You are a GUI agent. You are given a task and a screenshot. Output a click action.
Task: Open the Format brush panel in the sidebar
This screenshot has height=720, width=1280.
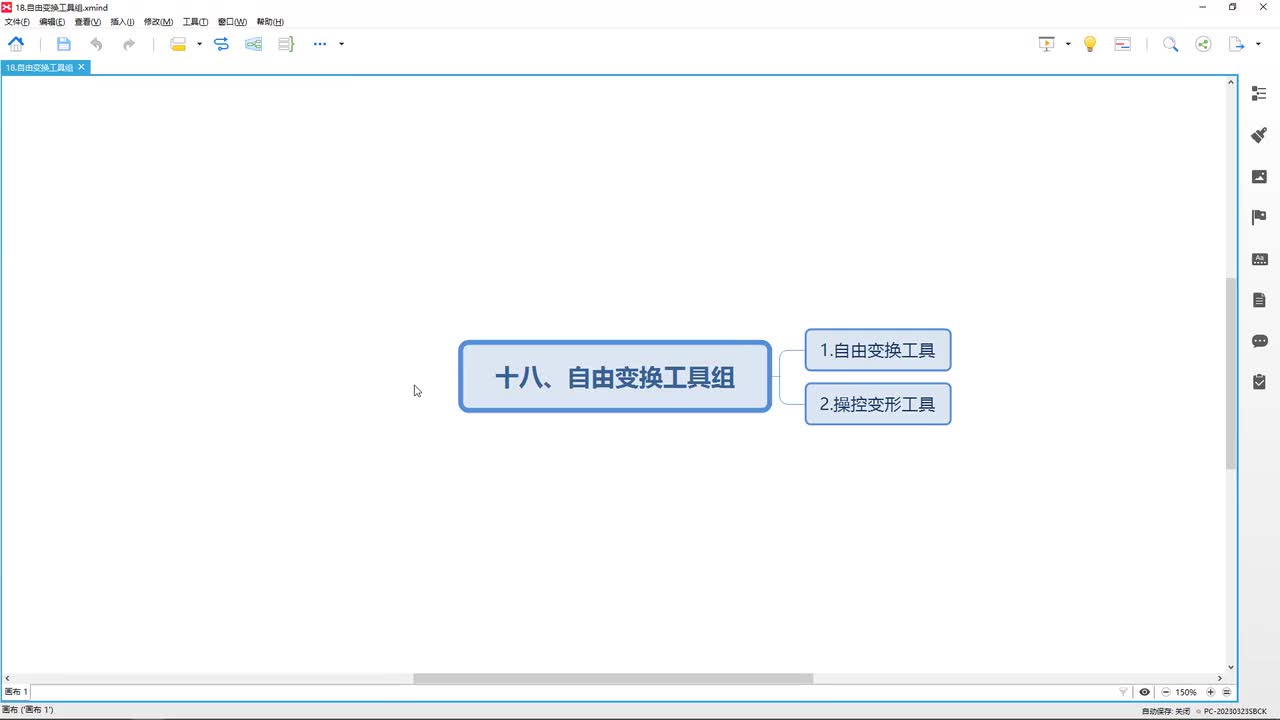[1259, 135]
